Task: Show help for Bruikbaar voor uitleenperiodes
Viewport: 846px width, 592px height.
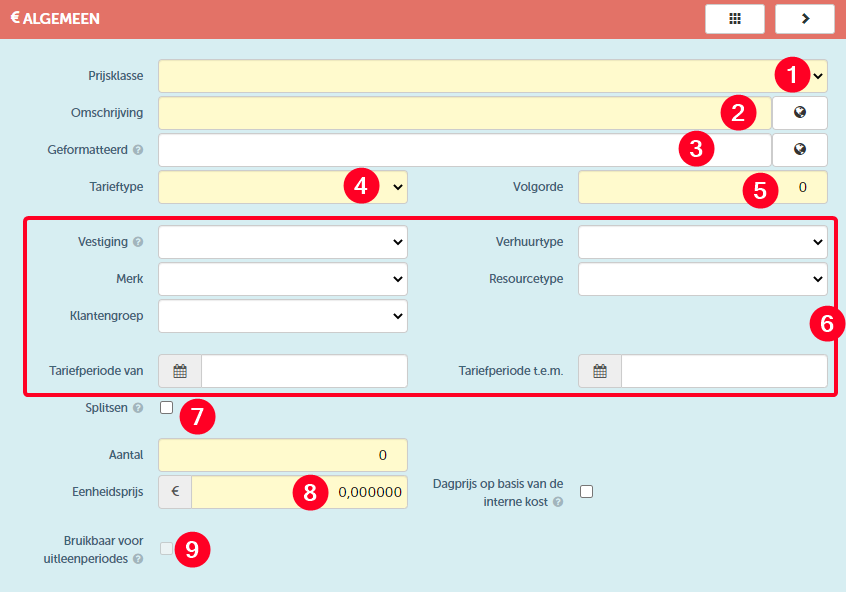Action: click(138, 559)
